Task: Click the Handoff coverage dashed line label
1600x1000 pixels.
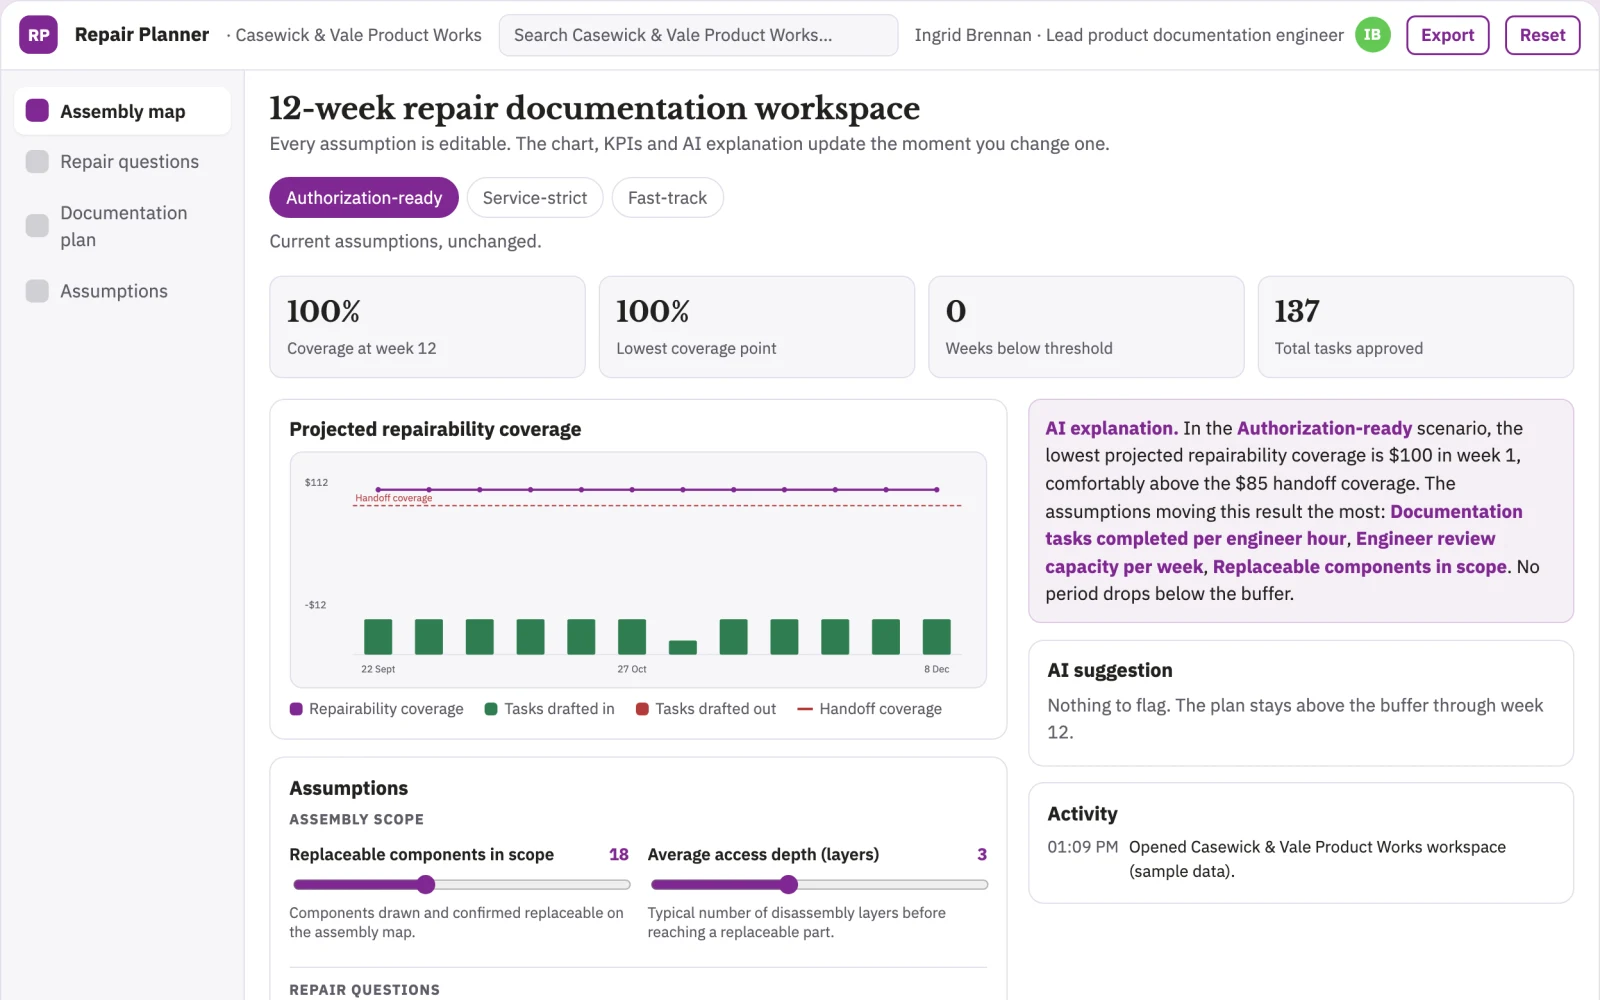Action: (394, 498)
